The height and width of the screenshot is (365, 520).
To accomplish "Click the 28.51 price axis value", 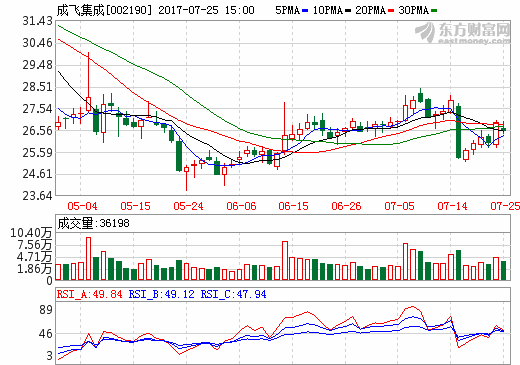I will pyautogui.click(x=38, y=87).
